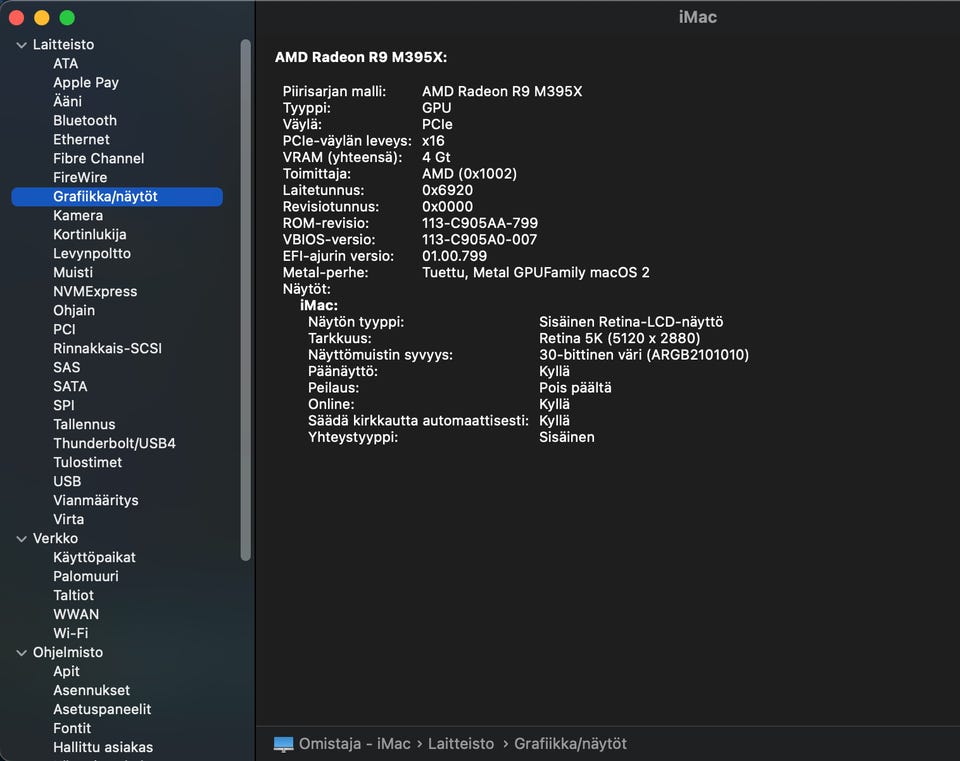Viewport: 960px width, 761px height.
Task: Click Laitteisto in the path bar
Action: point(460,744)
